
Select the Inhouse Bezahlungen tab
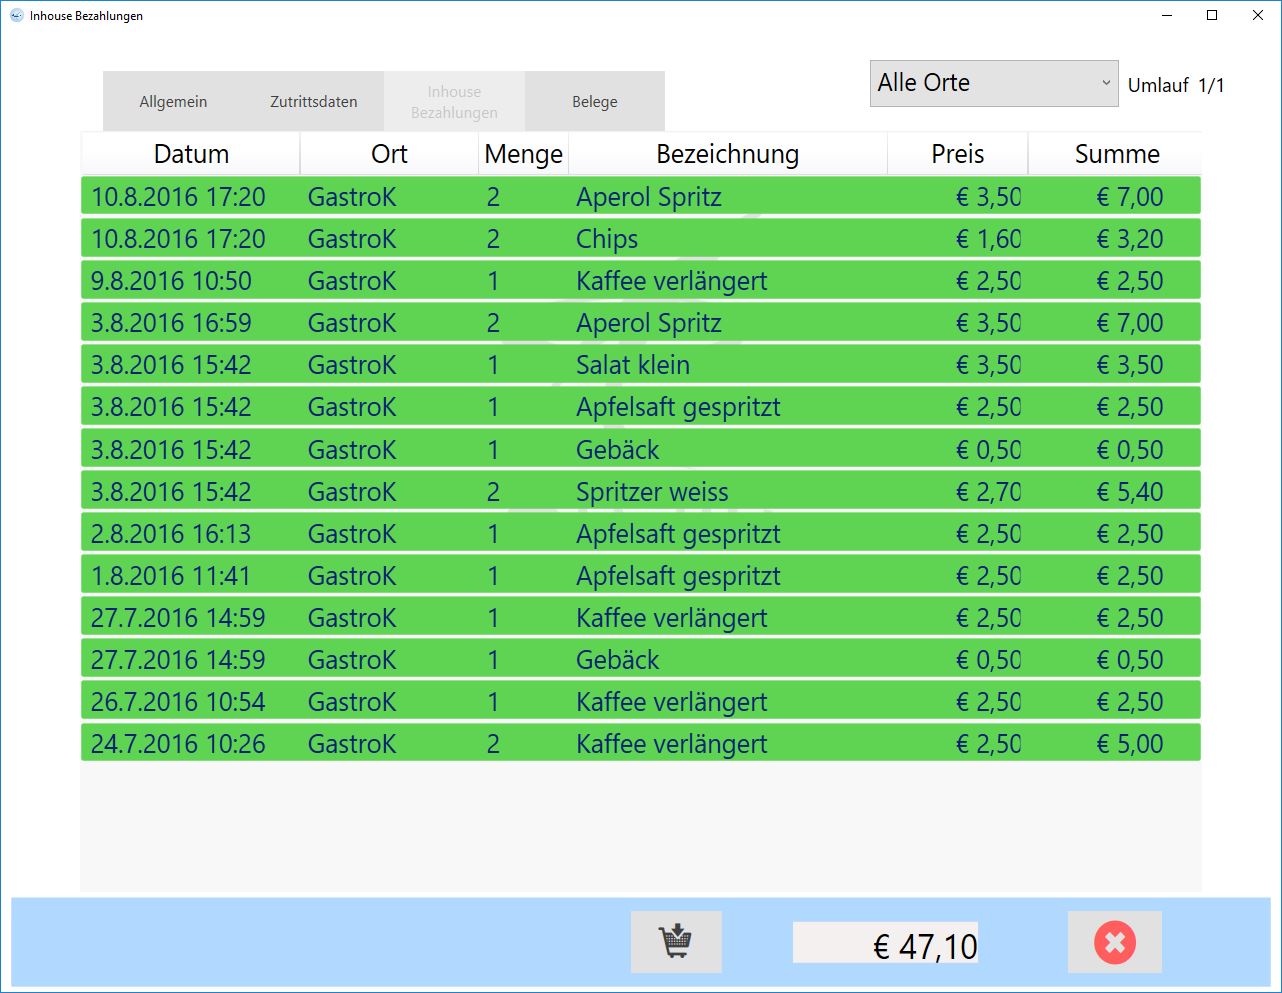pos(454,102)
